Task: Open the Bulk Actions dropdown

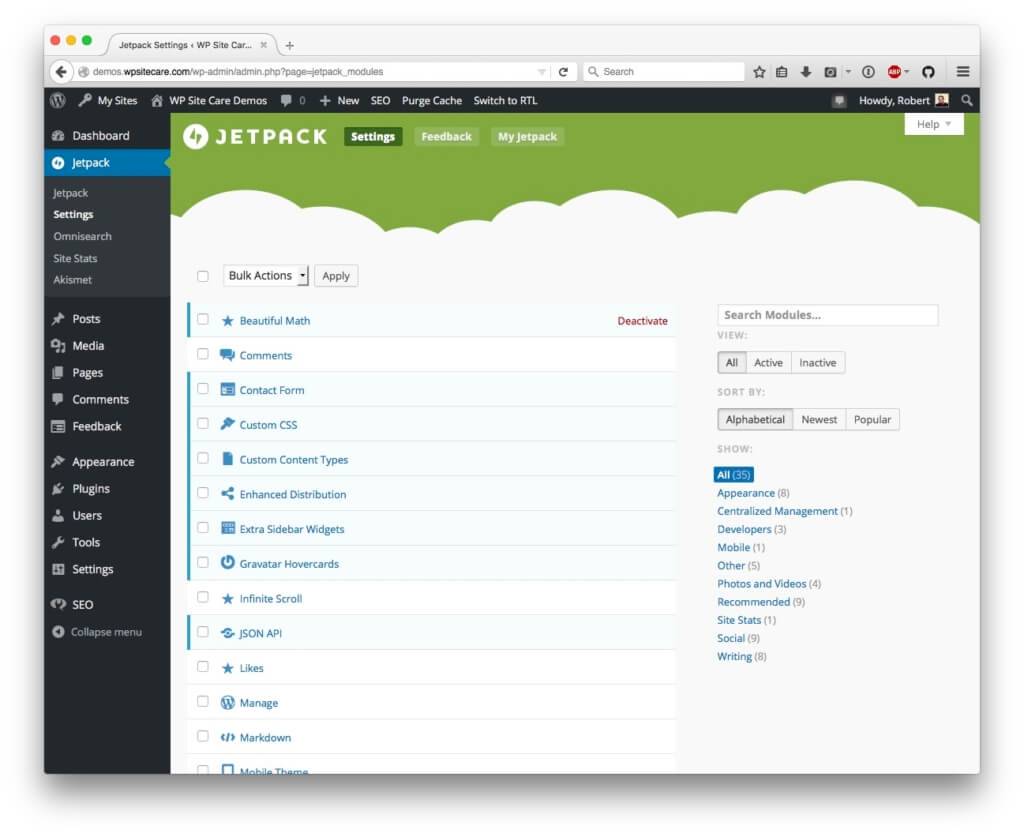Action: pos(265,276)
